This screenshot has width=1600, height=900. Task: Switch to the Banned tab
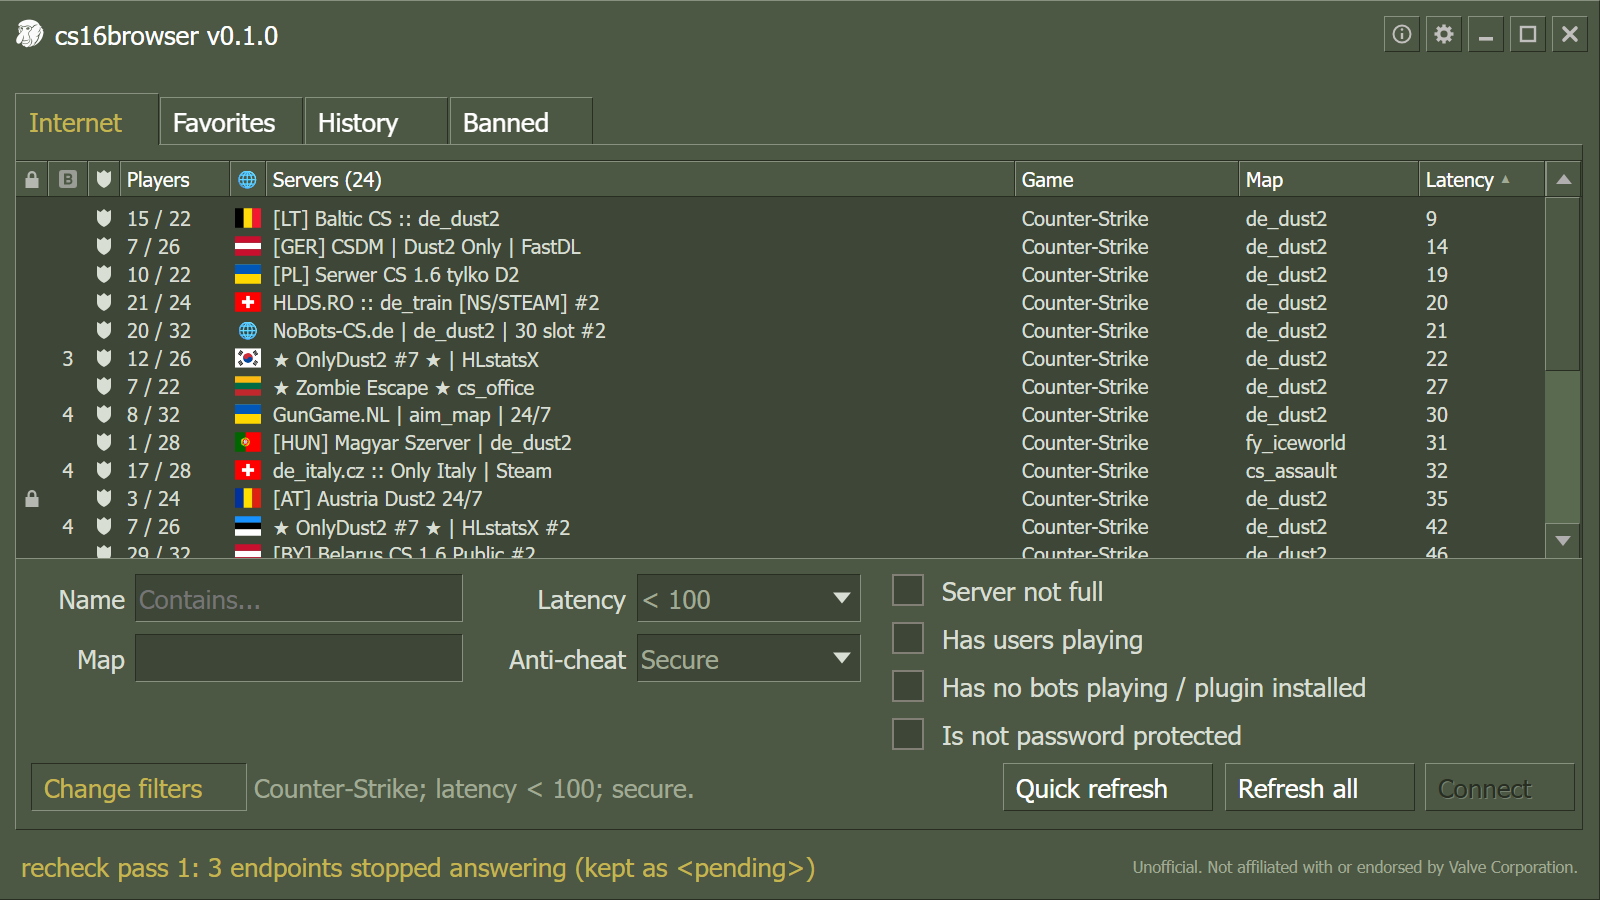pyautogui.click(x=521, y=122)
